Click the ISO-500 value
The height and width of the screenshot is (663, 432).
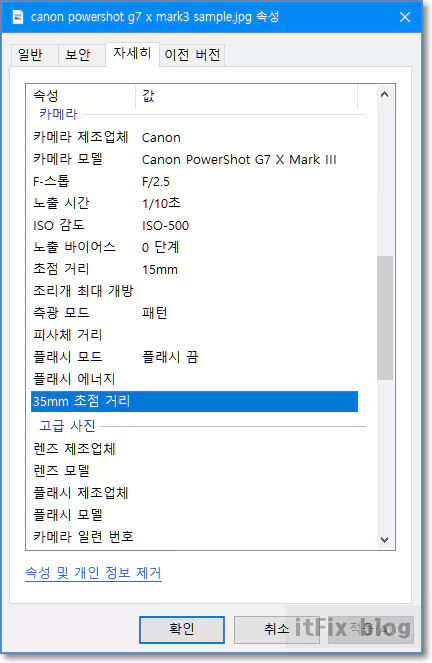(165, 226)
